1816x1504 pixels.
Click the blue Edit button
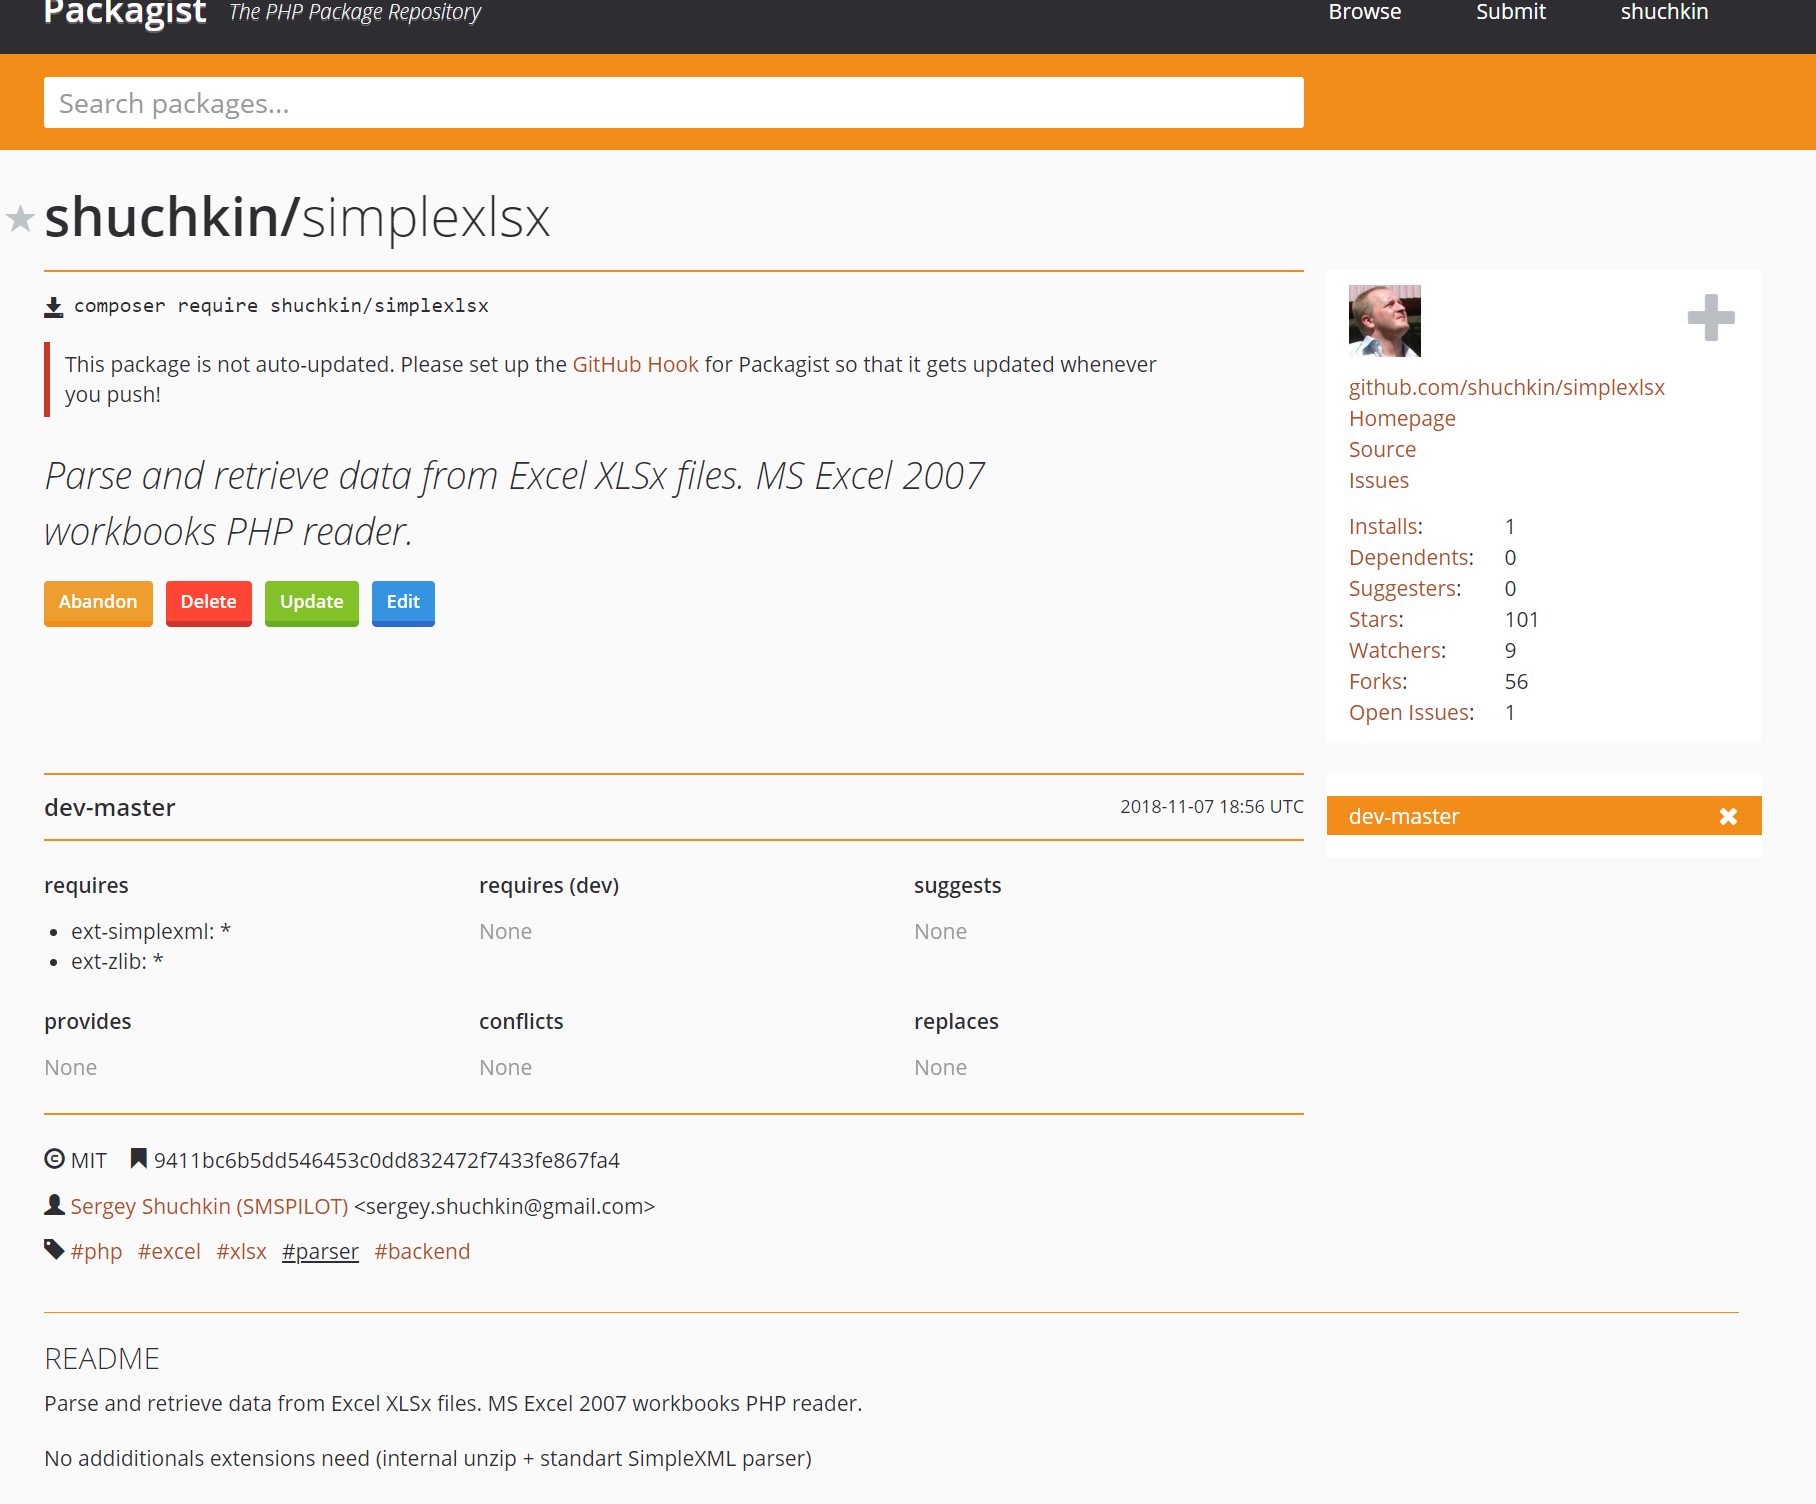tap(403, 603)
